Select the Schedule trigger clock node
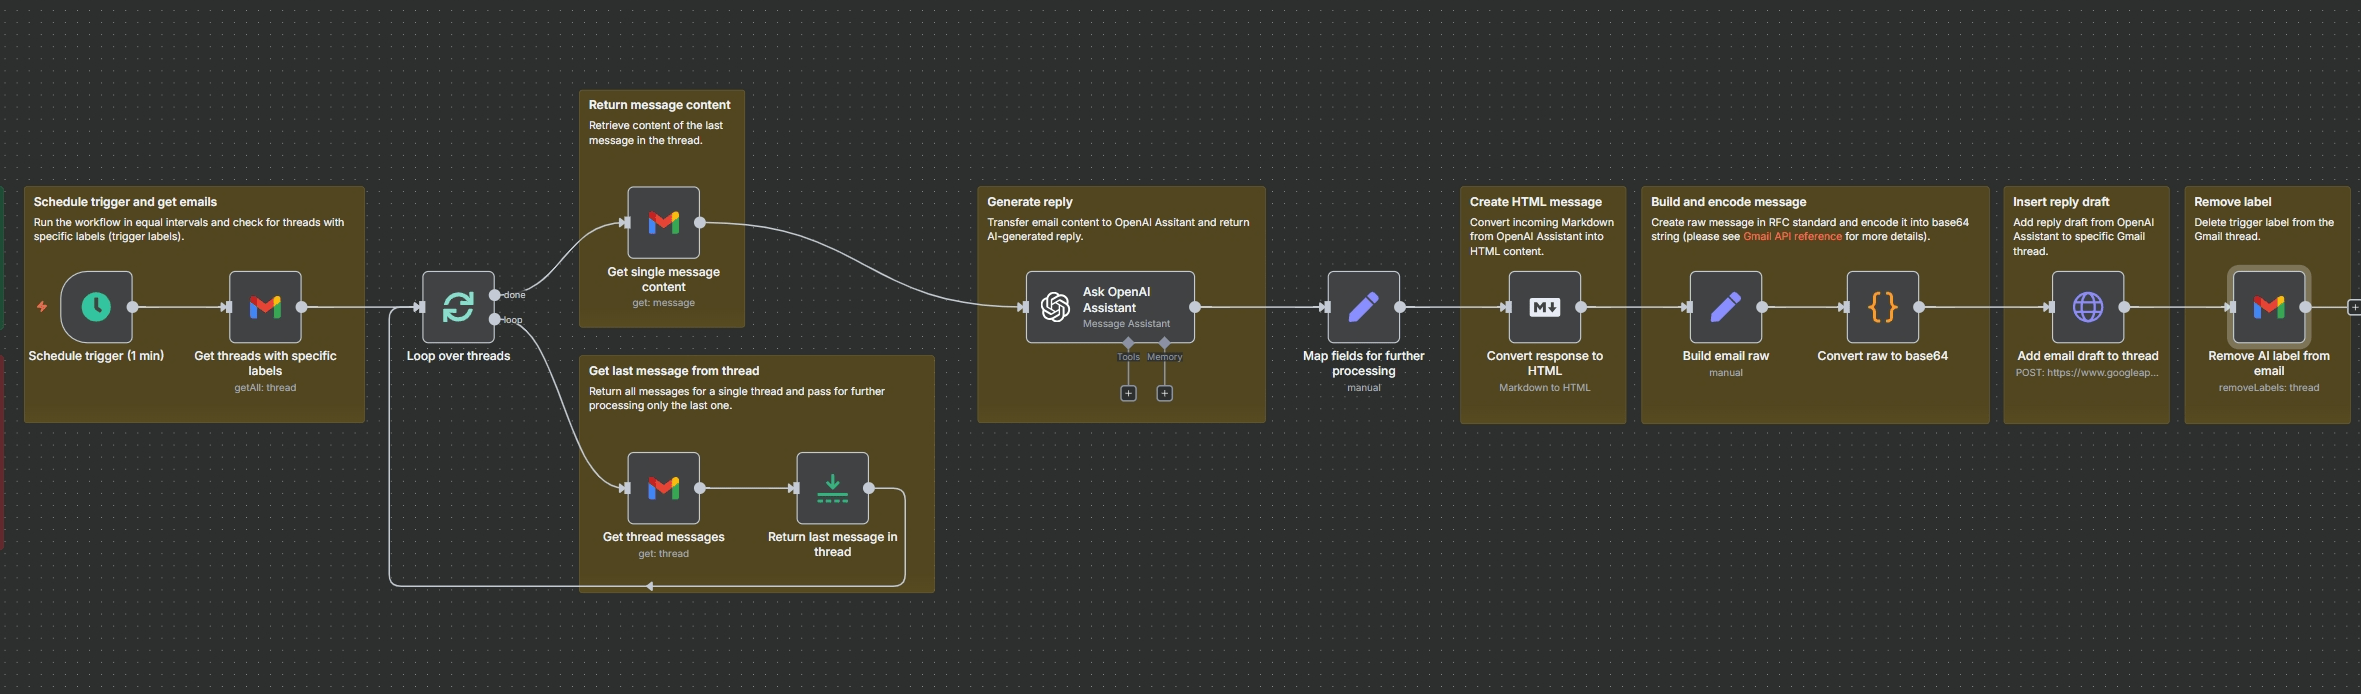The image size is (2361, 694). pyautogui.click(x=96, y=307)
